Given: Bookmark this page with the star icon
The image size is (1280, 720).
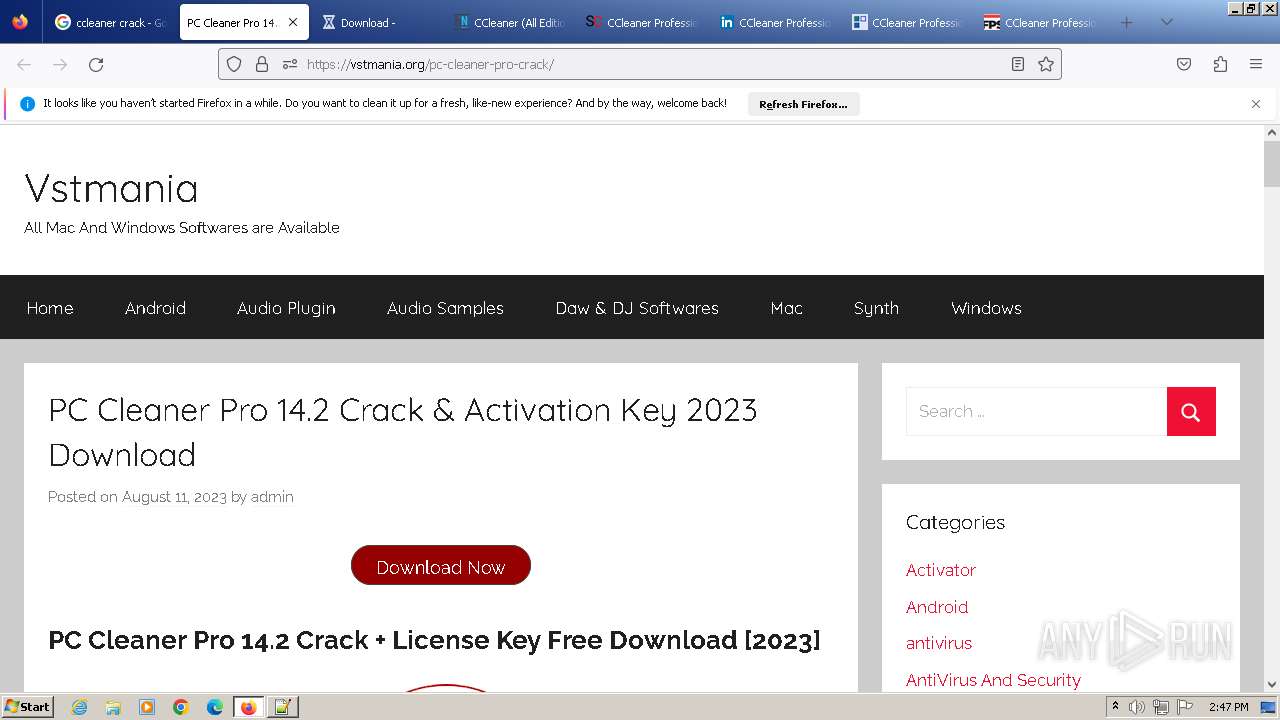Looking at the screenshot, I should pyautogui.click(x=1046, y=64).
